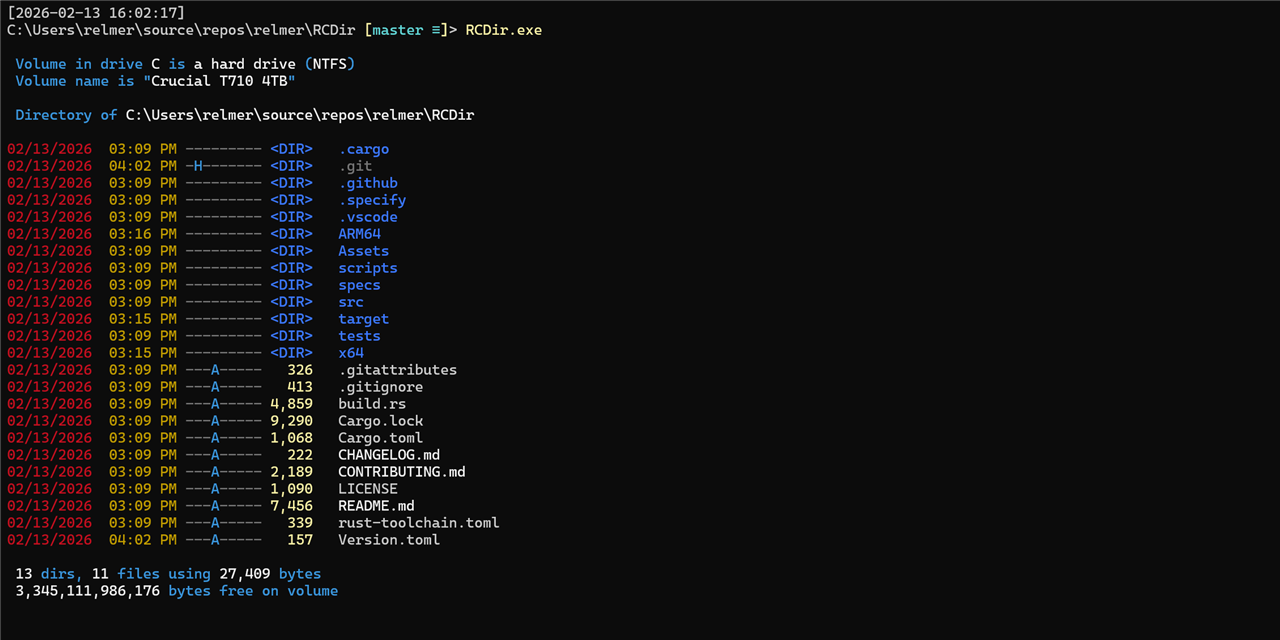Viewport: 1280px width, 640px height.
Task: Click the target folder name
Action: [363, 319]
